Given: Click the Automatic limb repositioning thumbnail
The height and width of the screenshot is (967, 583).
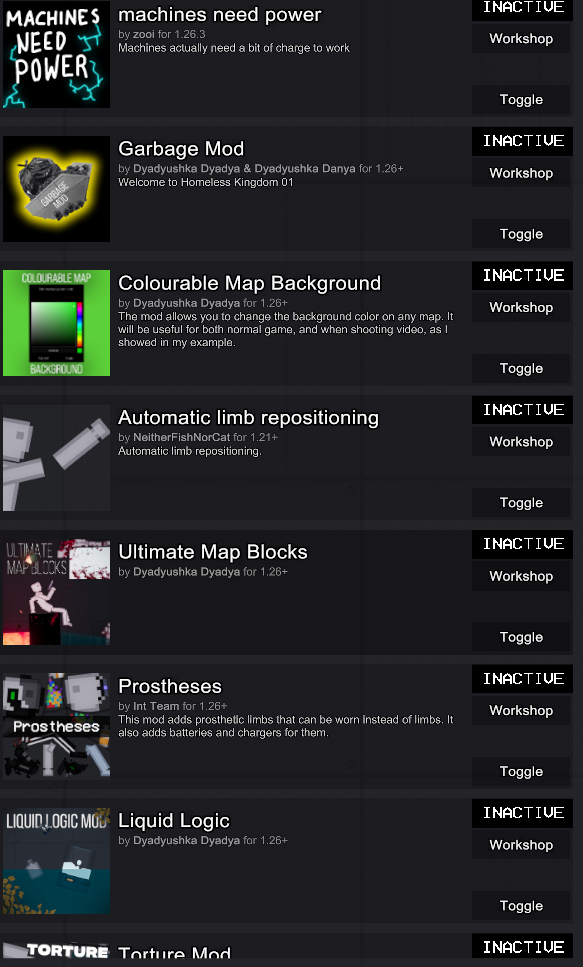Looking at the screenshot, I should click(x=56, y=457).
